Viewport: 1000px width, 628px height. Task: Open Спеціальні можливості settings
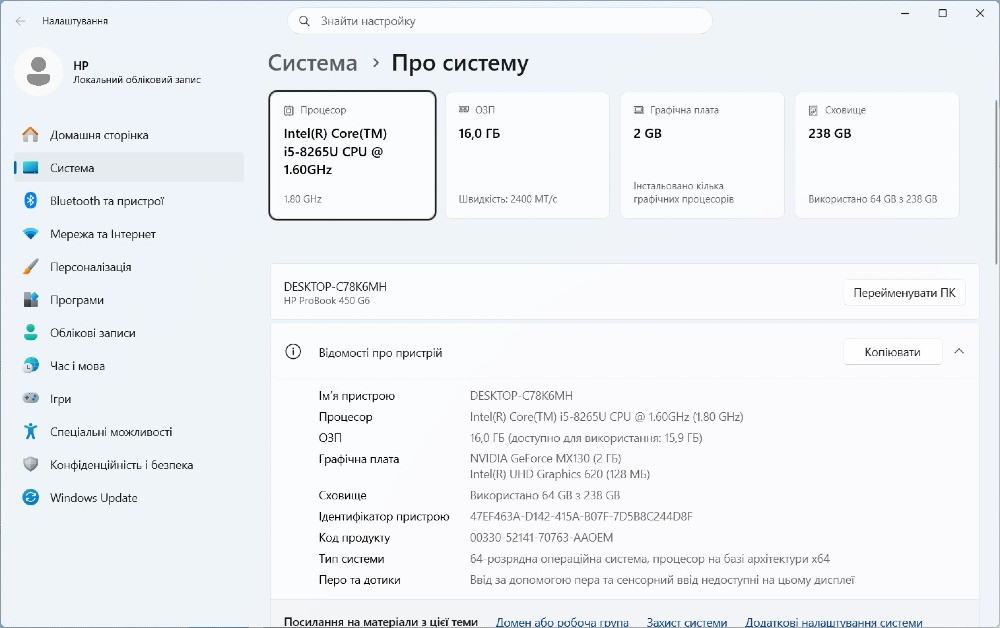click(129, 432)
